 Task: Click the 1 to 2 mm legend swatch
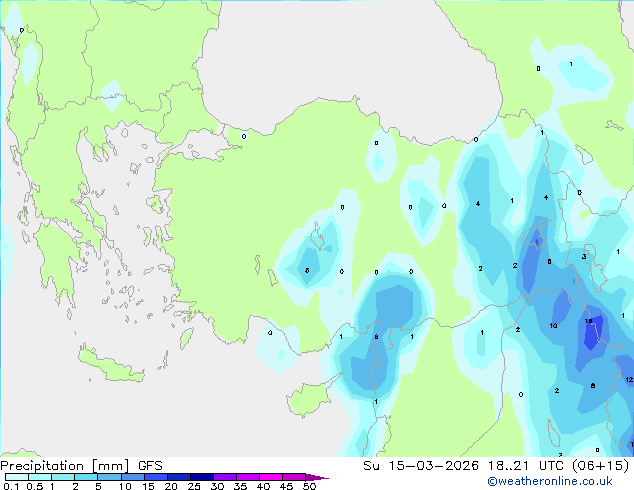tap(63, 477)
